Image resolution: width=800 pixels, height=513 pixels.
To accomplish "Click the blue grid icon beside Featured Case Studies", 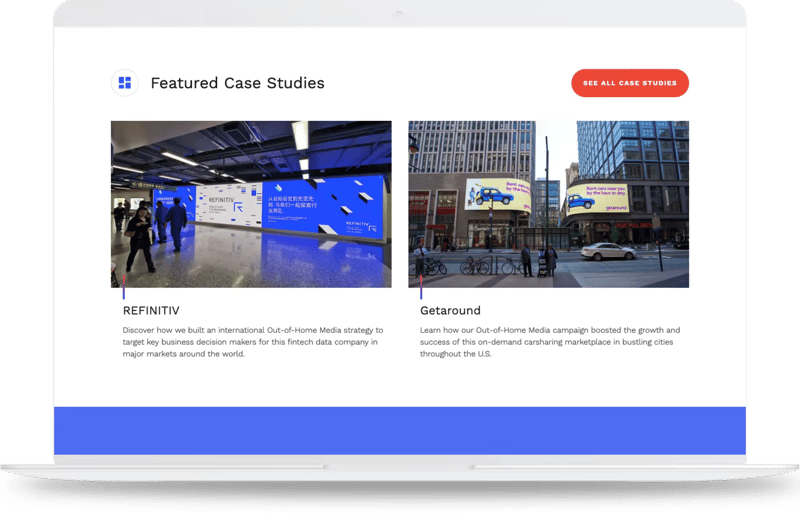I will pos(124,83).
